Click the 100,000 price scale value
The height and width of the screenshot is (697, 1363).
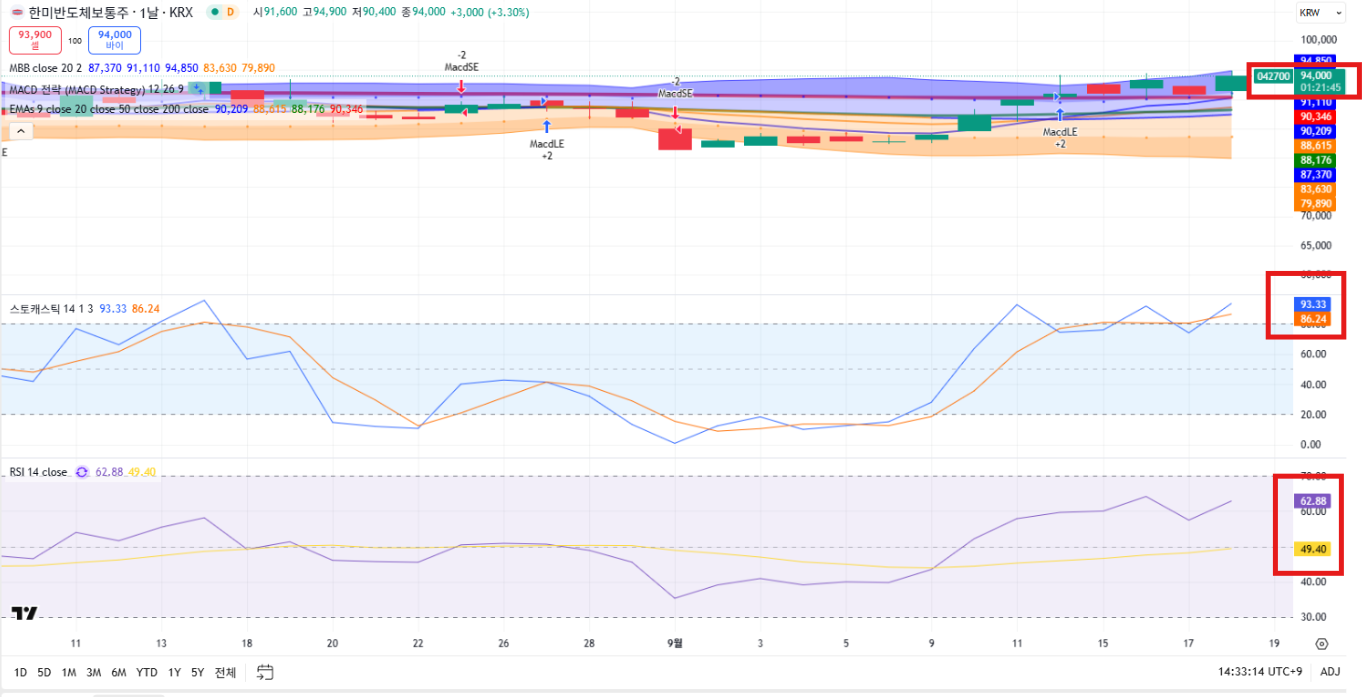[x=1319, y=39]
